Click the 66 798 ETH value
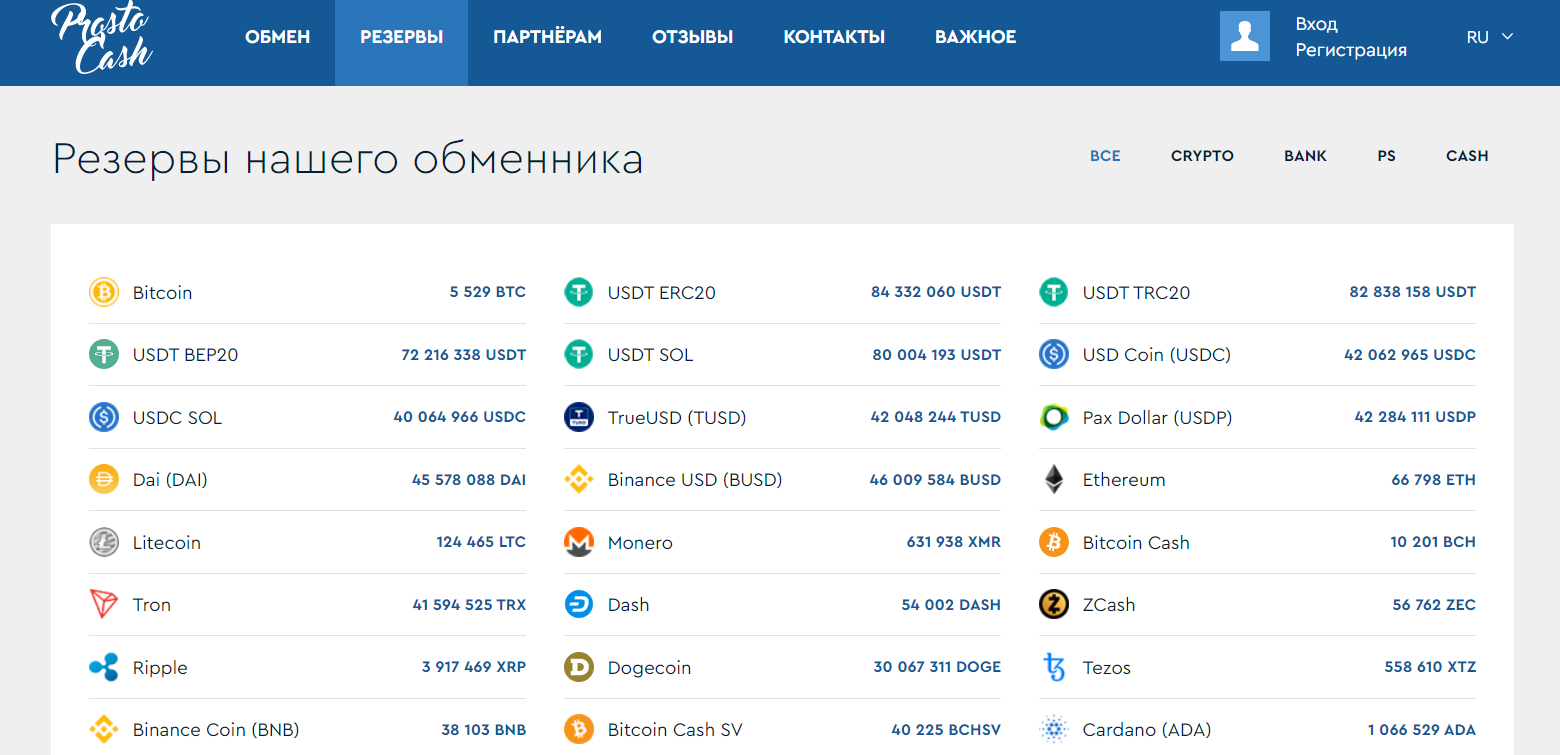Screen dimensions: 1560x755 pyautogui.click(x=1433, y=479)
